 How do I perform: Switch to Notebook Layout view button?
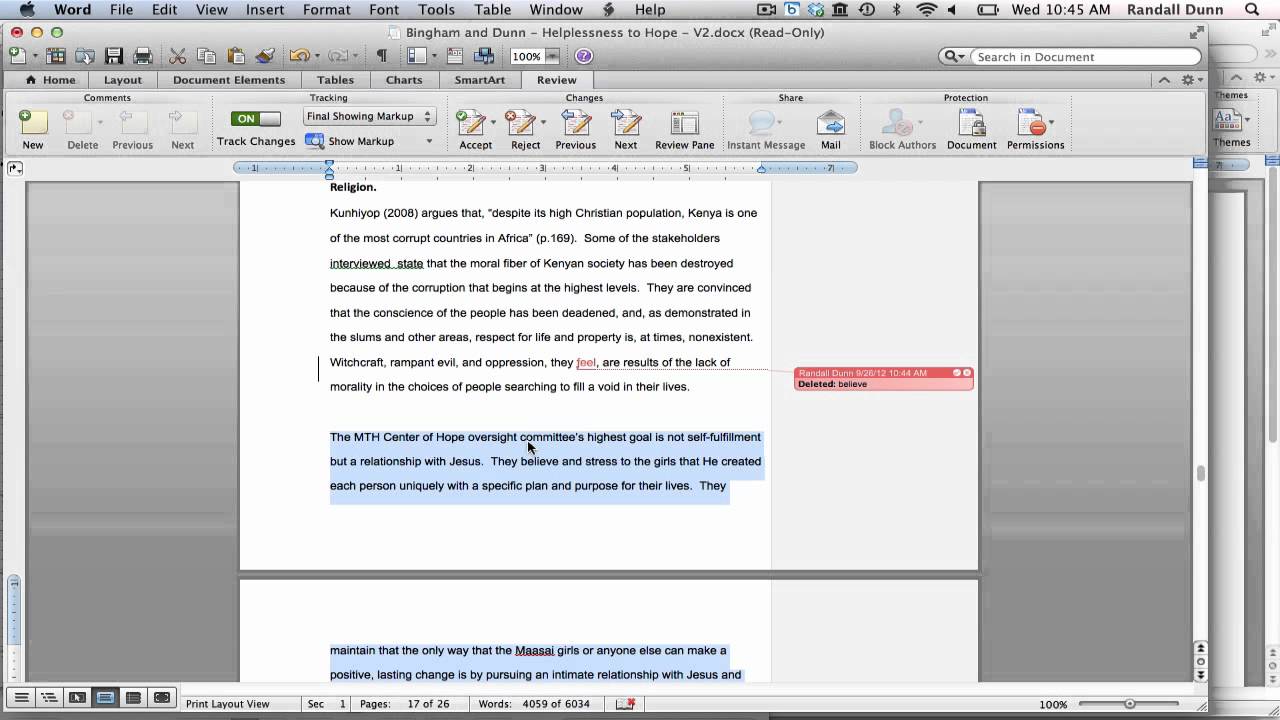coord(133,698)
